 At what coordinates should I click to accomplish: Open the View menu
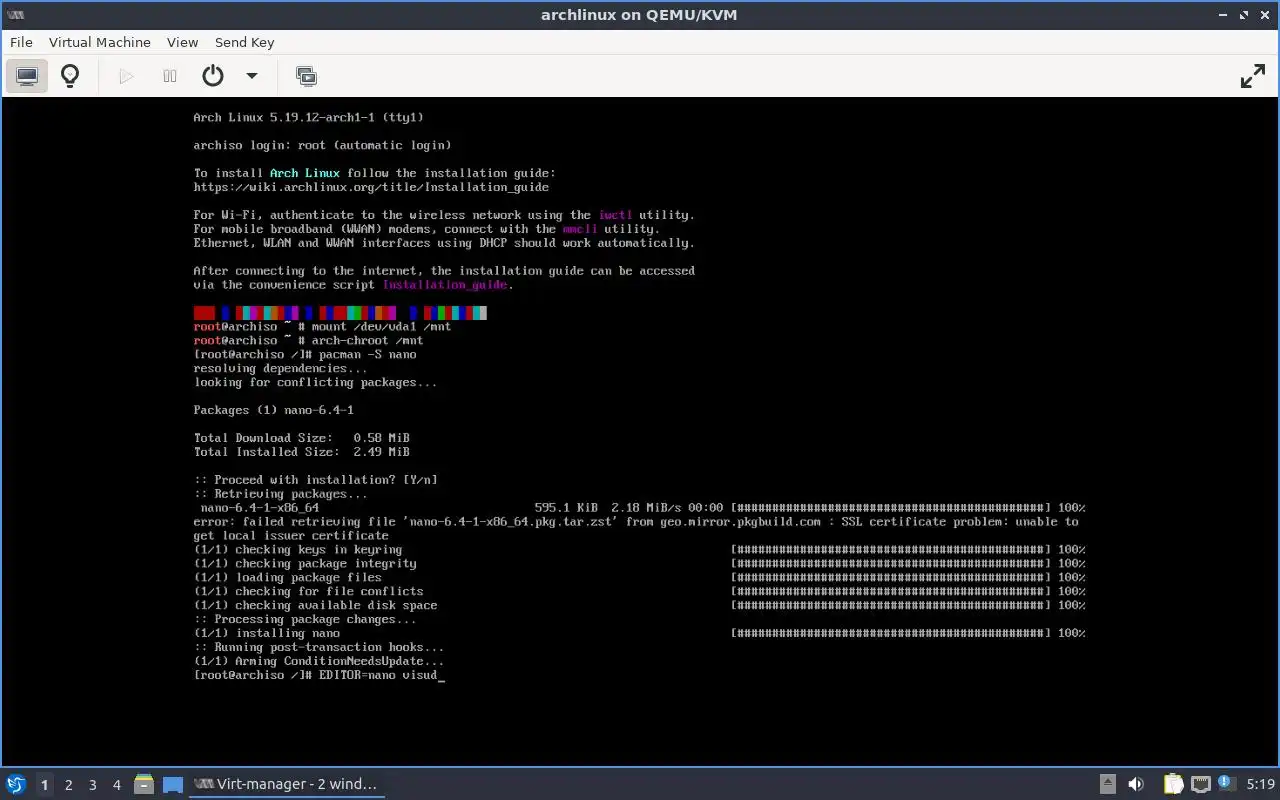pos(183,42)
